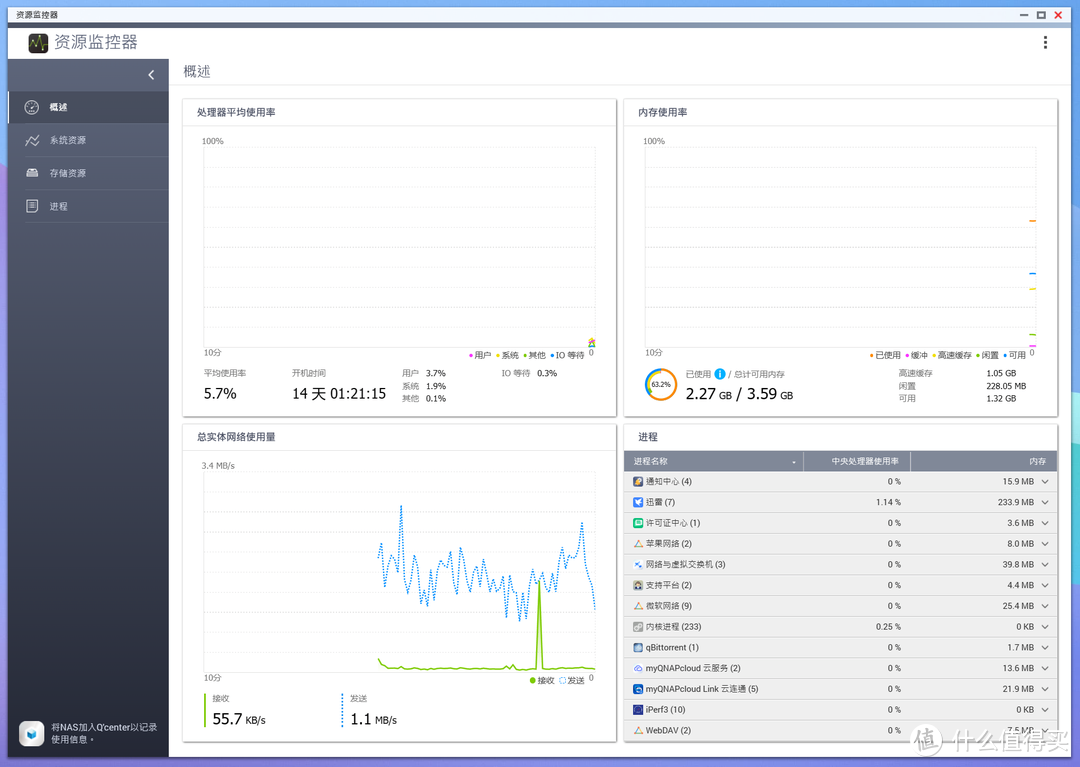Viewport: 1080px width, 767px height.
Task: Click the 14 天 01:21:15 uptime value
Action: point(339,394)
